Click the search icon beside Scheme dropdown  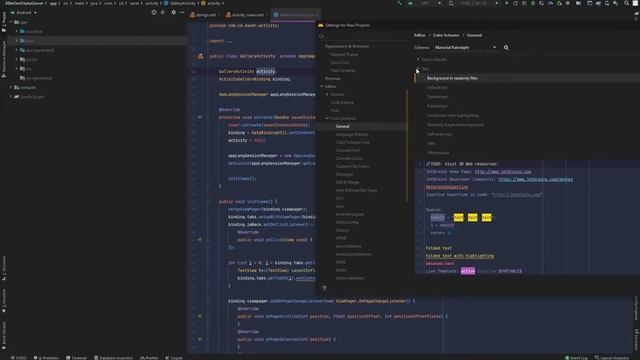click(x=506, y=47)
